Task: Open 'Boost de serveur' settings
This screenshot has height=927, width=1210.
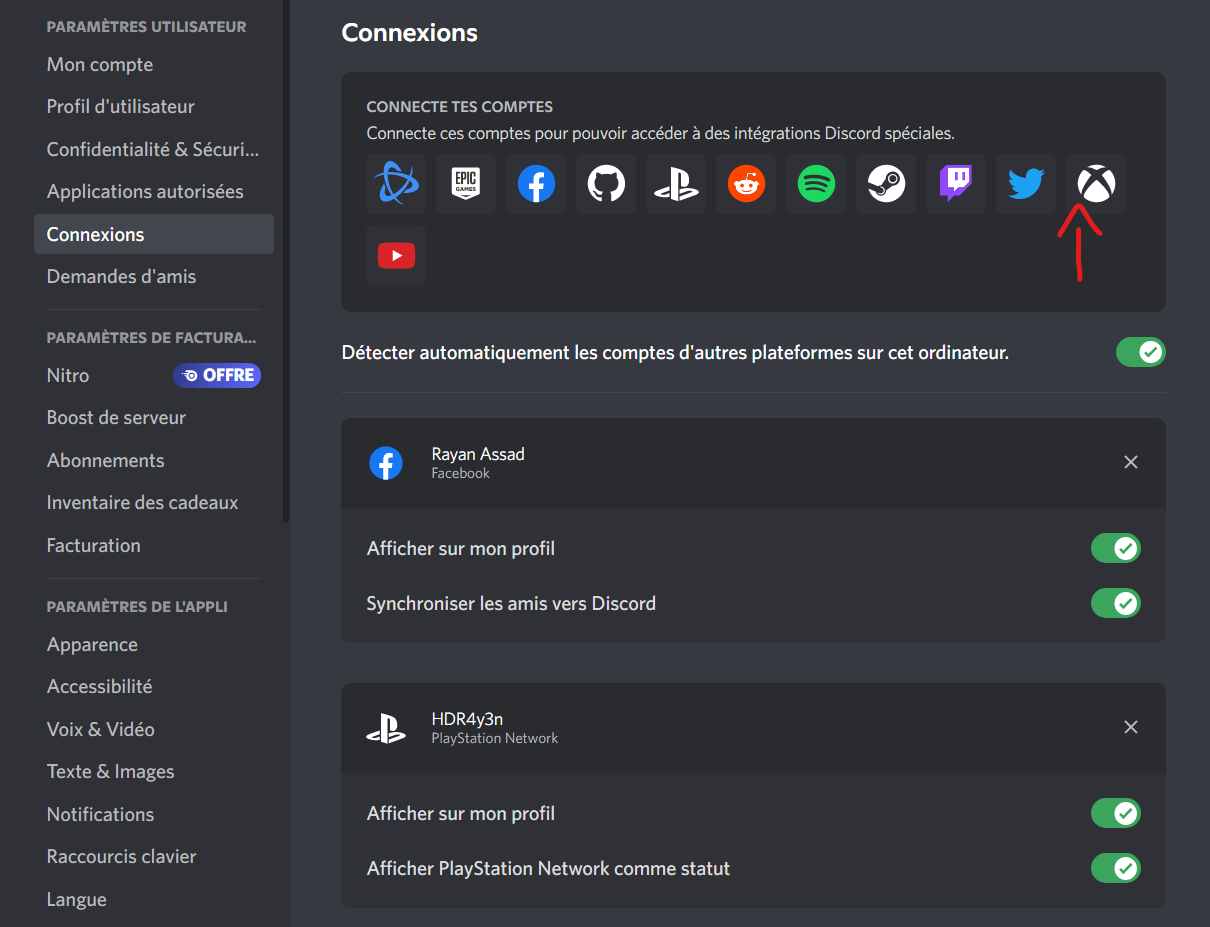Action: (154, 418)
